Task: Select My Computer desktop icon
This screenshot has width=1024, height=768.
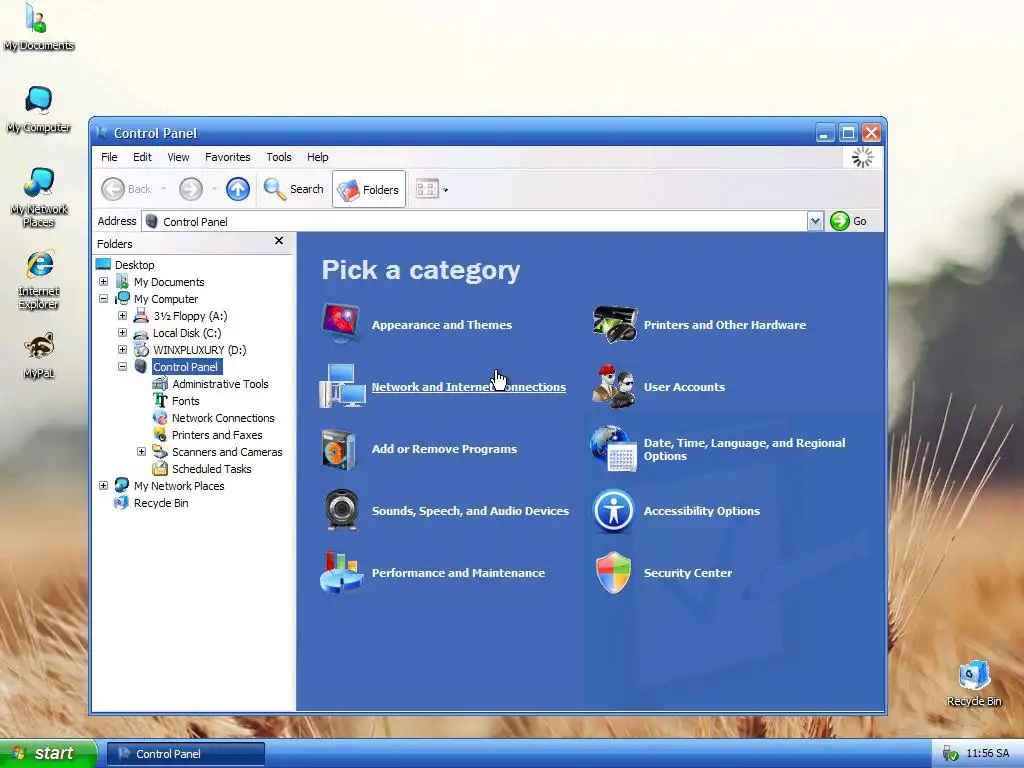Action: (39, 109)
